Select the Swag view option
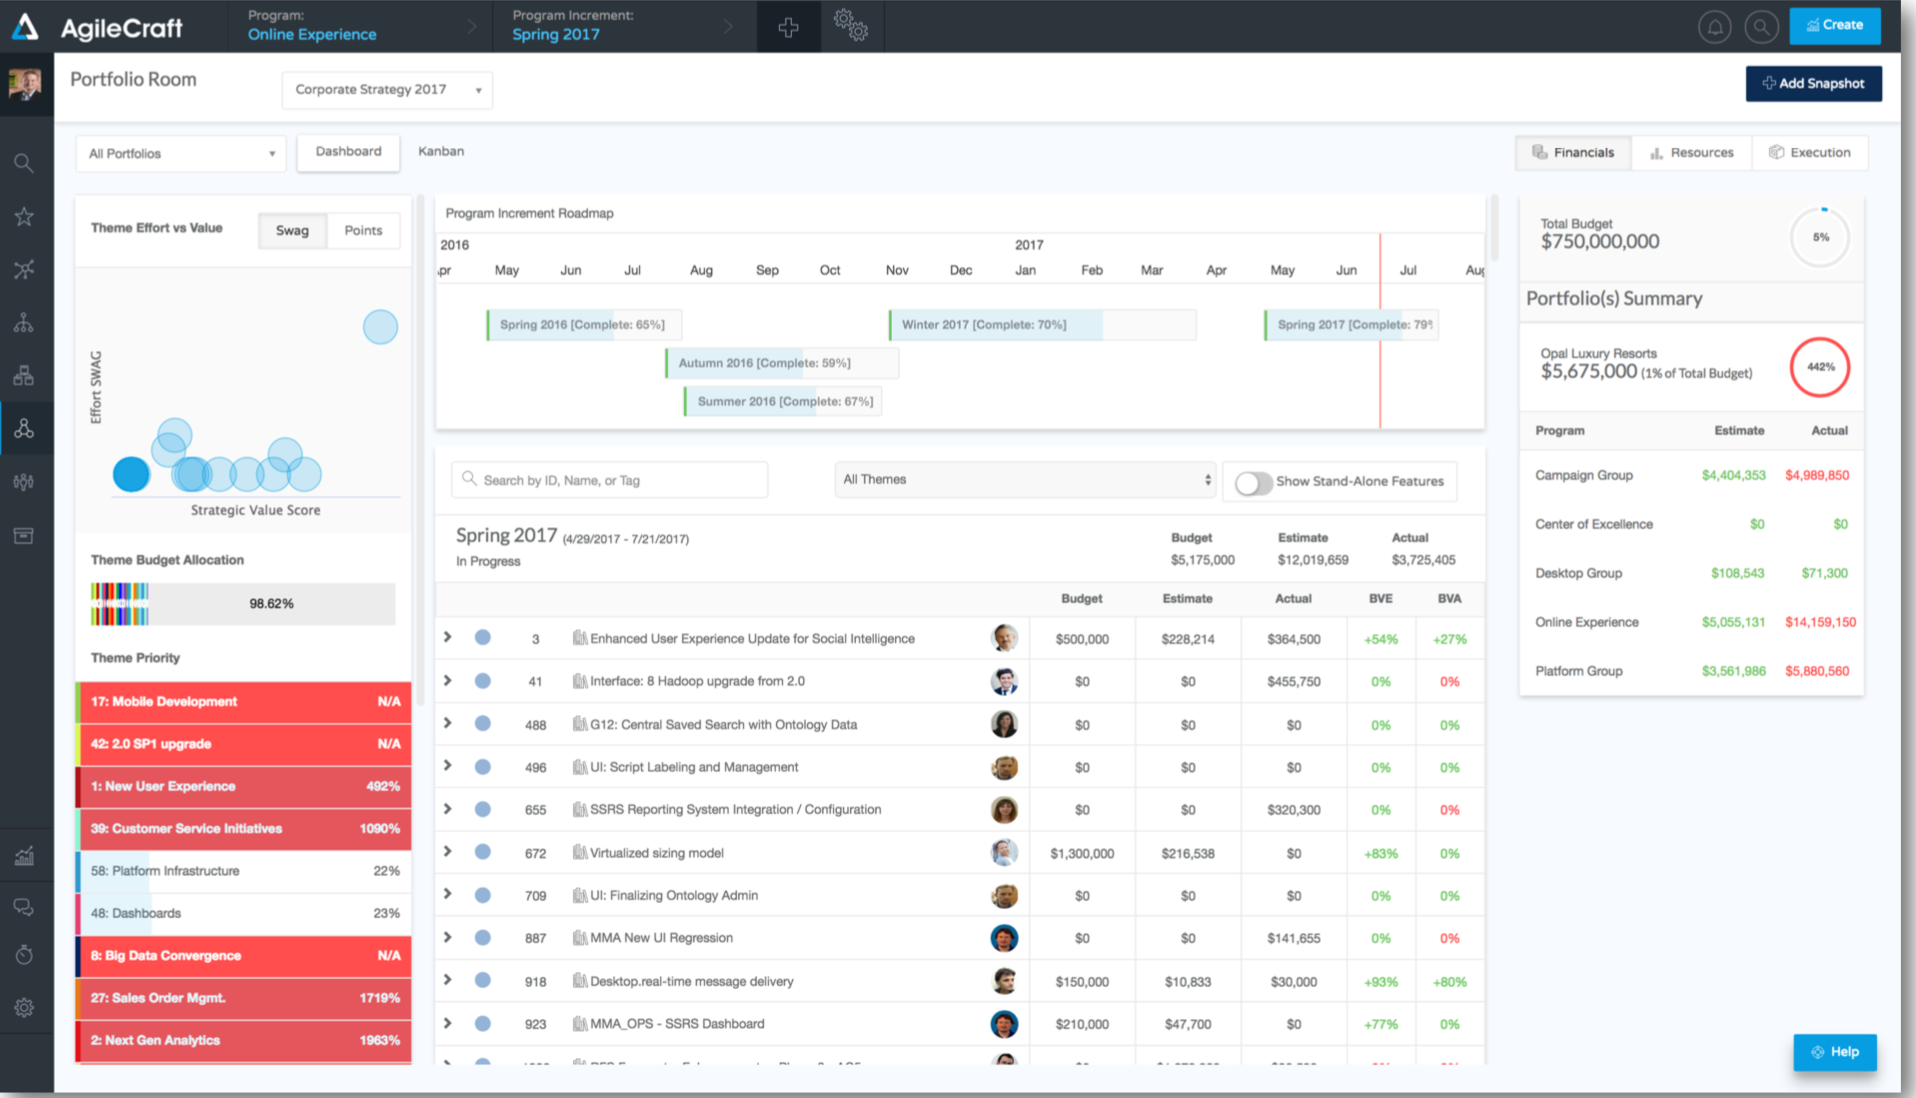Viewport: 1916px width, 1098px height. tap(292, 230)
